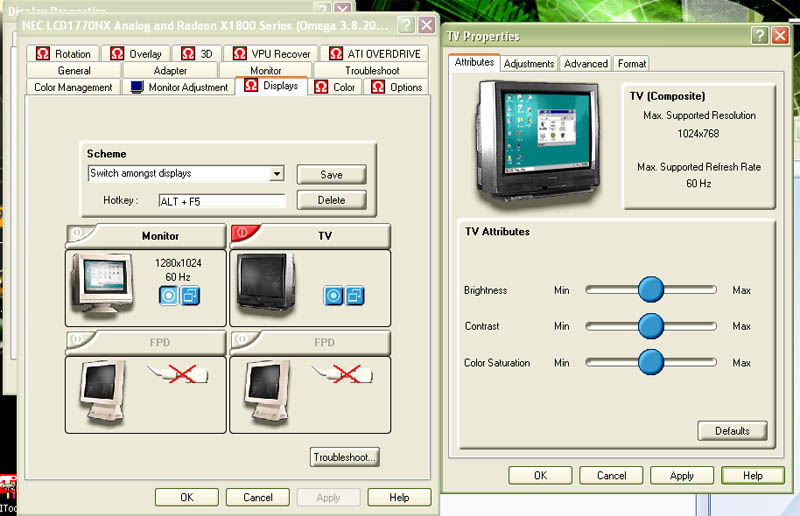
Task: Open Help in the Radeon dialog
Action: point(399,497)
